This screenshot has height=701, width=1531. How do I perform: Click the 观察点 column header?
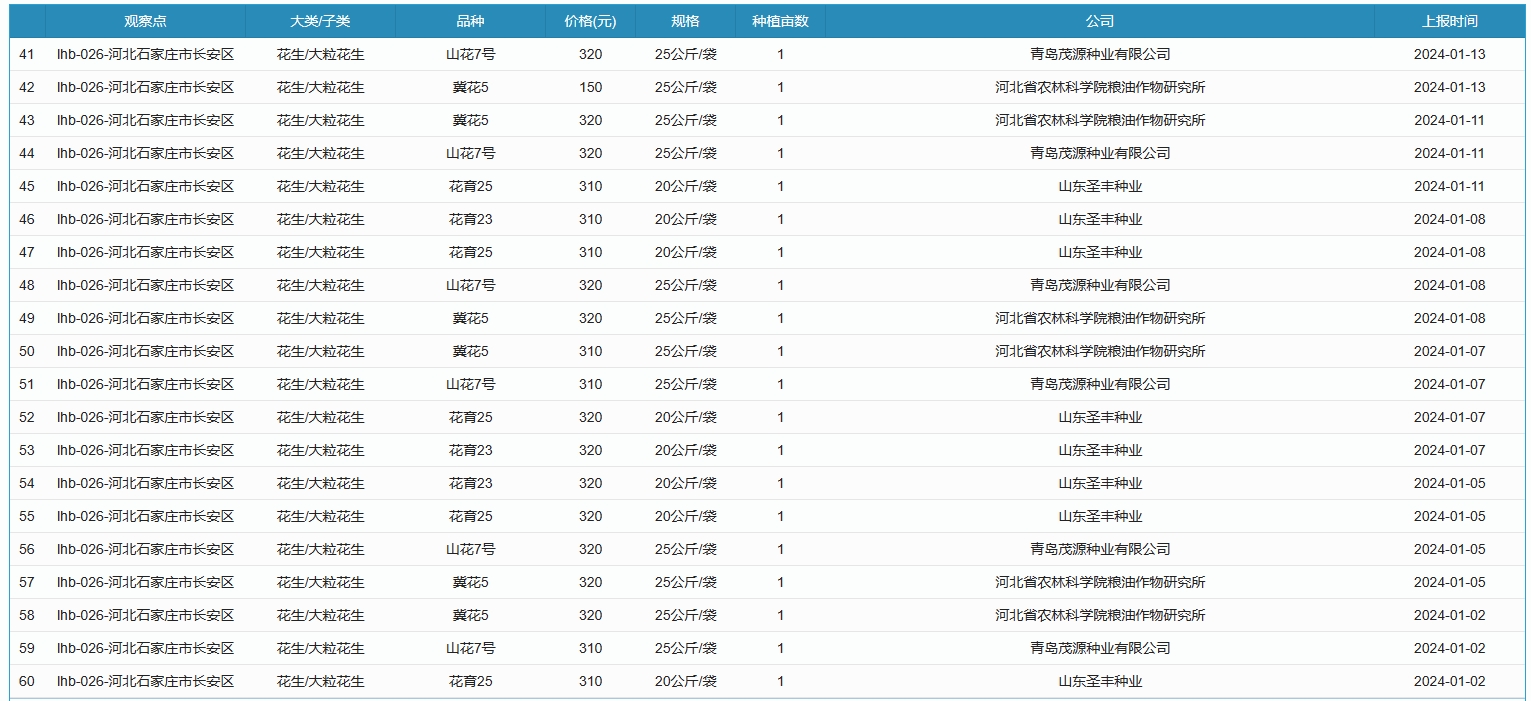pyautogui.click(x=145, y=21)
